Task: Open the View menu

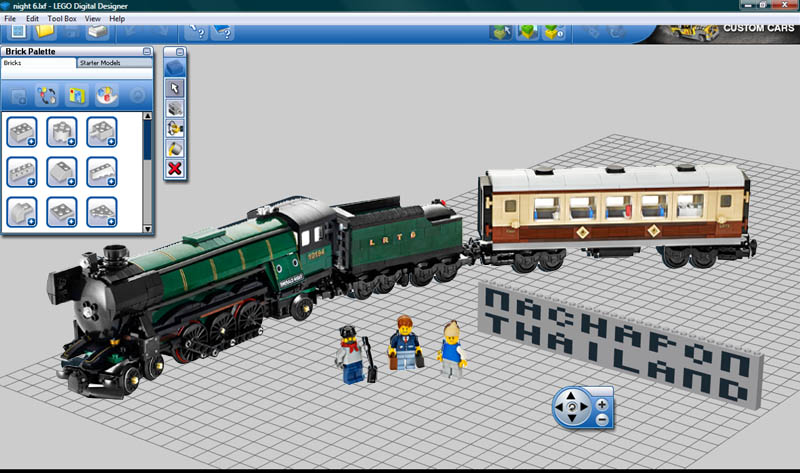Action: click(92, 18)
